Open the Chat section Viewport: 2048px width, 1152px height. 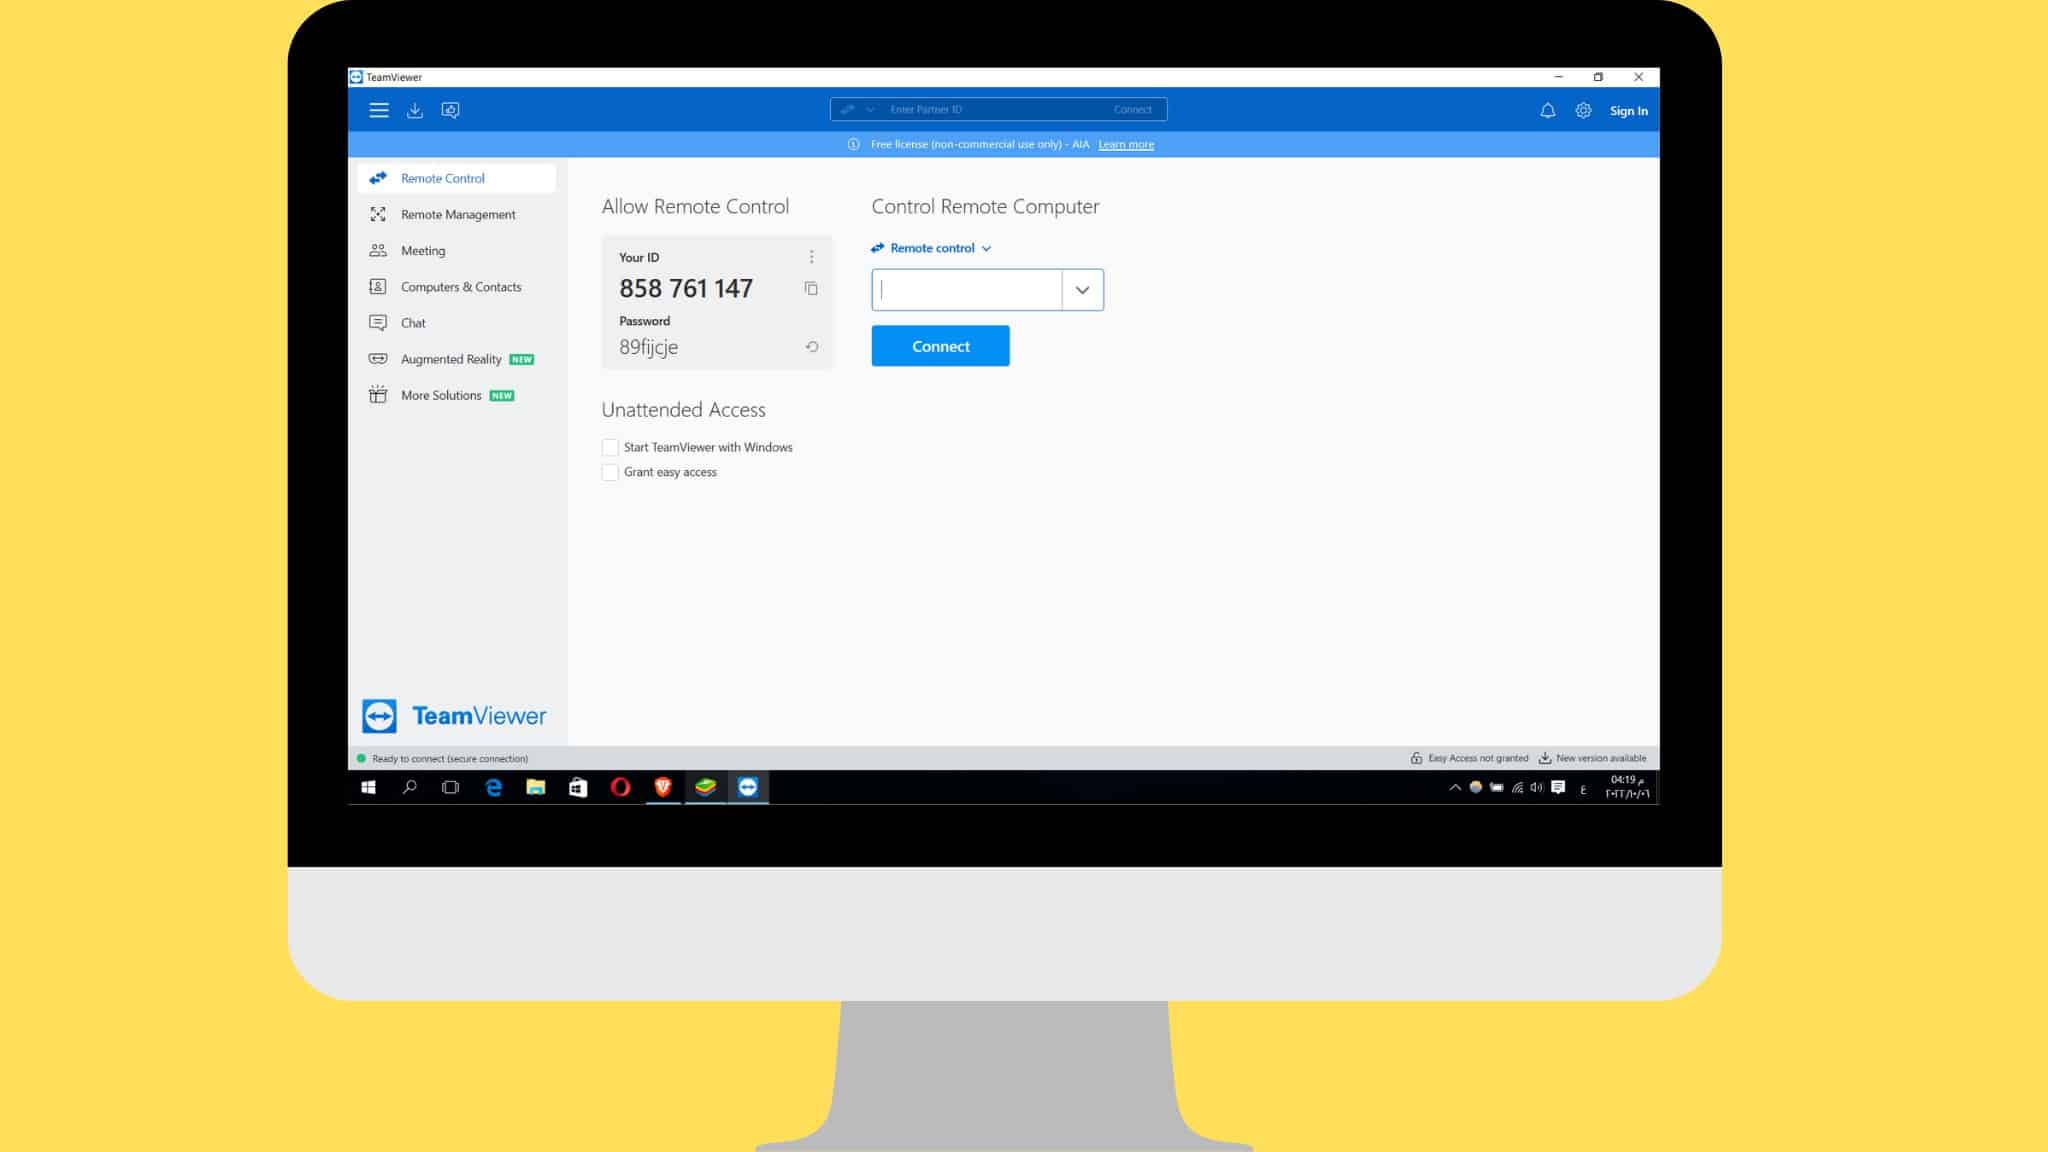click(456, 323)
